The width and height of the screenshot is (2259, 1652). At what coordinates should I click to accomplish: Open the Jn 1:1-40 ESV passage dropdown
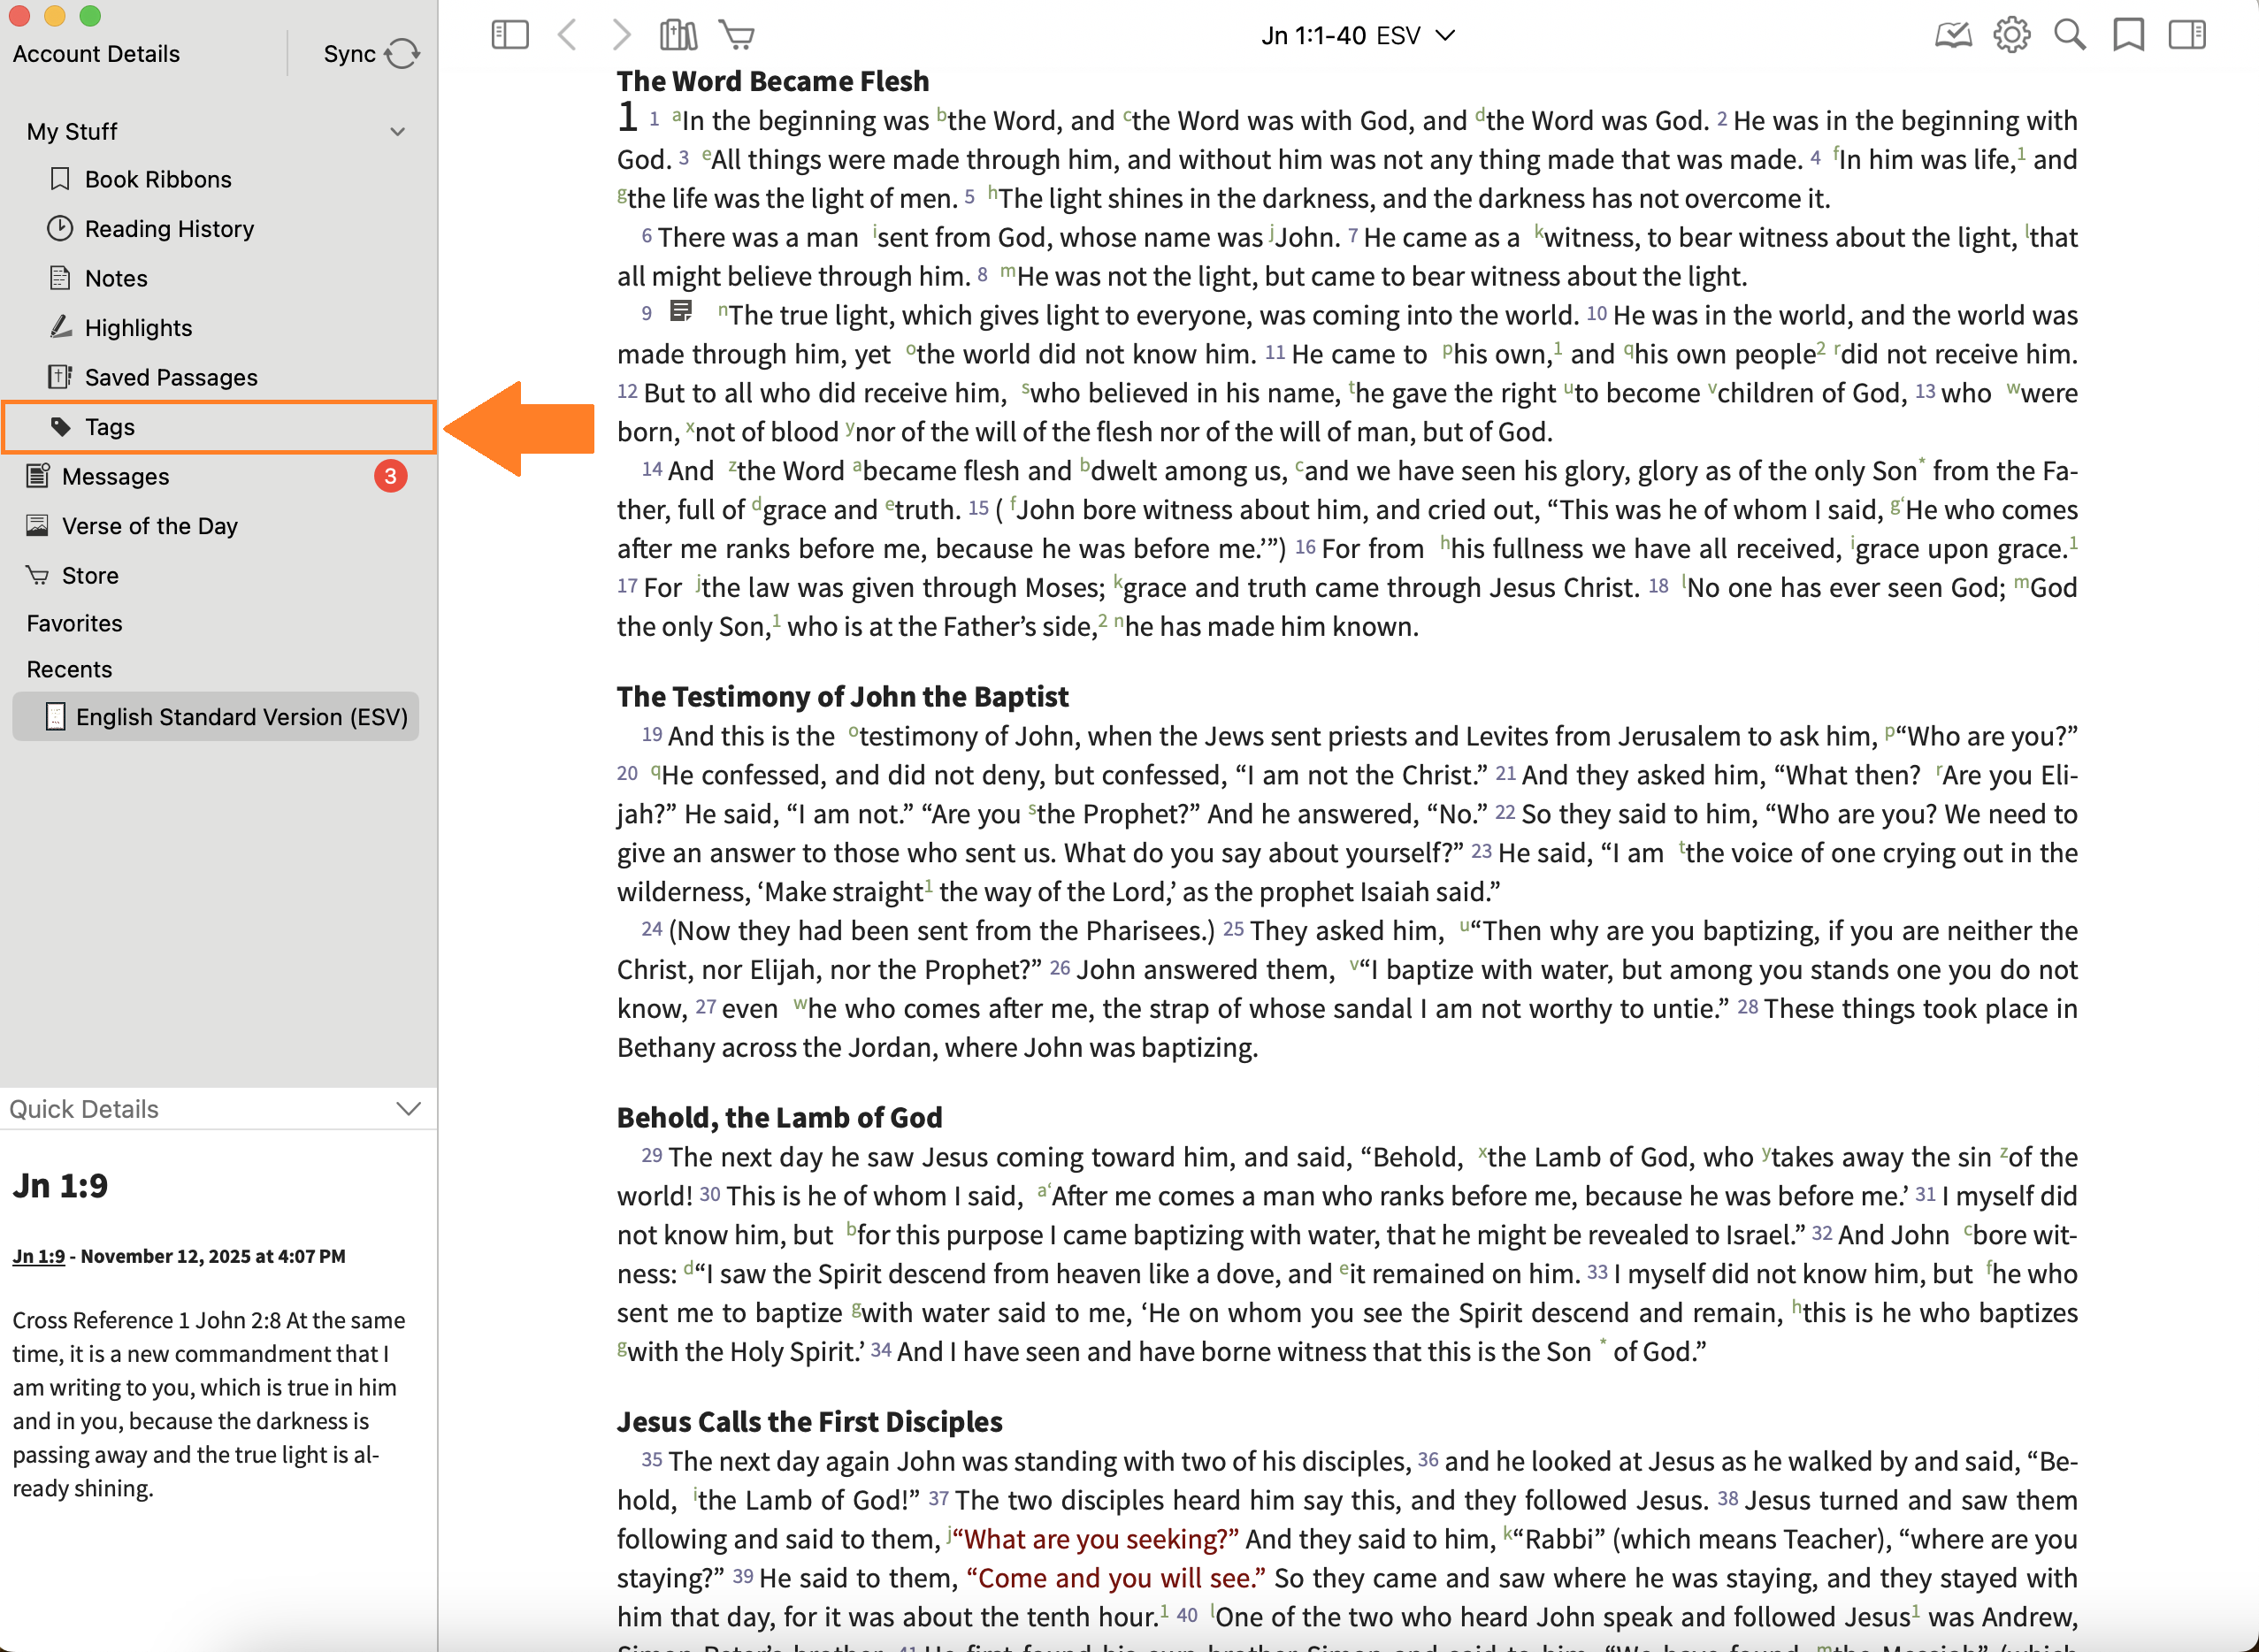coord(1357,36)
